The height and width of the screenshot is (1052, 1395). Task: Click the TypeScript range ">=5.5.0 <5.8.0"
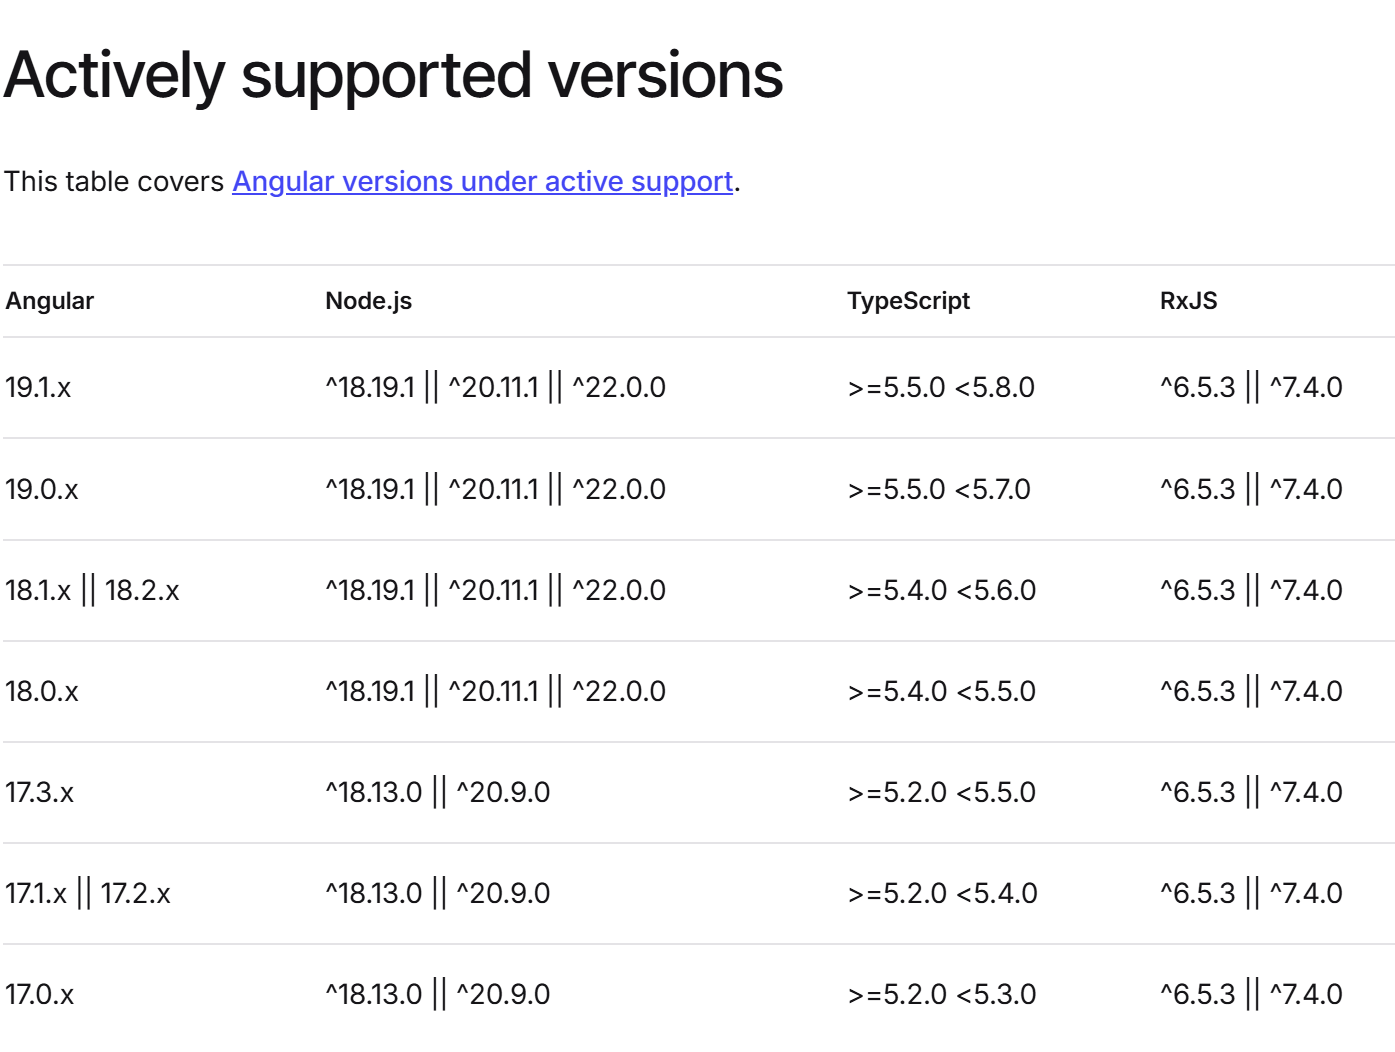click(941, 388)
